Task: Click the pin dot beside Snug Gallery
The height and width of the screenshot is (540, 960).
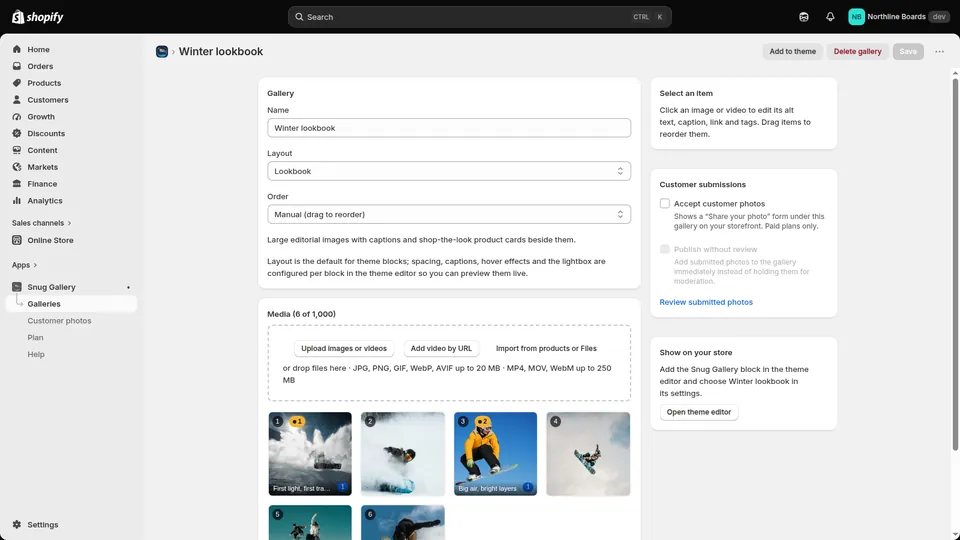Action: click(128, 287)
